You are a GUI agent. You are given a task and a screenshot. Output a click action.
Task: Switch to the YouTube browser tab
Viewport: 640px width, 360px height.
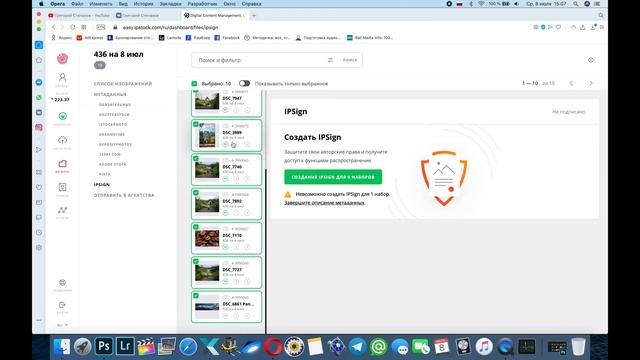coord(79,16)
